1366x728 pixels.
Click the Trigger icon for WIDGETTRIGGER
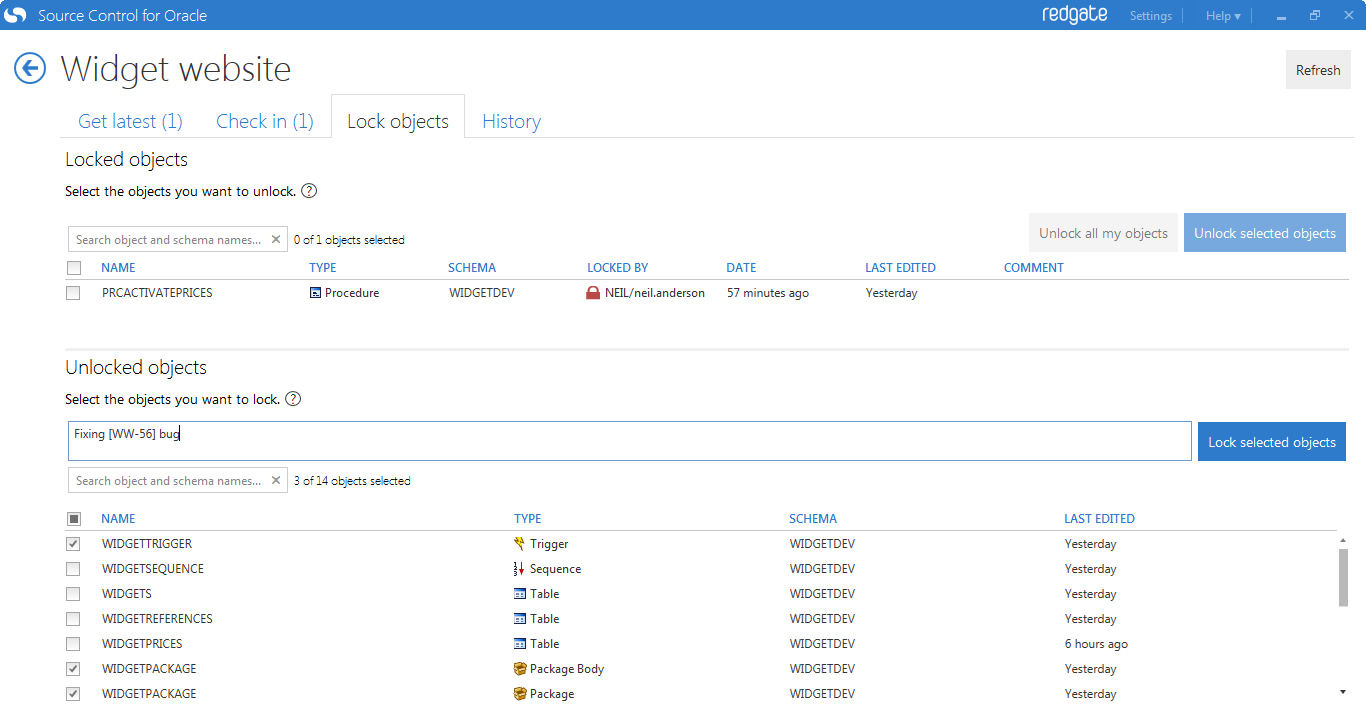pos(519,544)
